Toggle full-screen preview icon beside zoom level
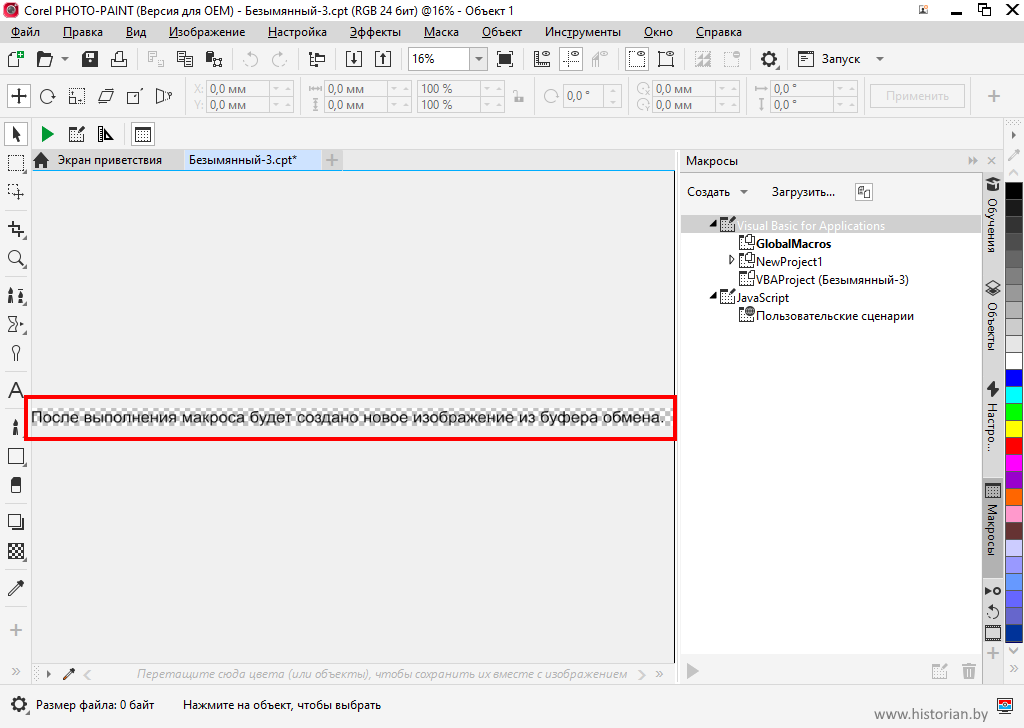This screenshot has height=728, width=1024. (x=505, y=59)
